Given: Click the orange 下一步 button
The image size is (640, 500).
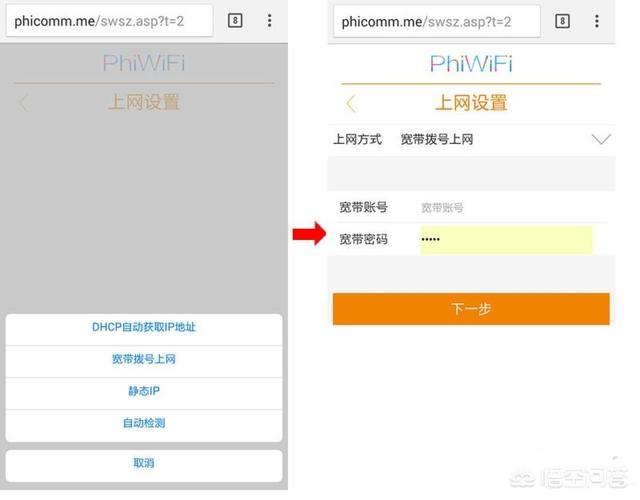Looking at the screenshot, I should click(471, 309).
